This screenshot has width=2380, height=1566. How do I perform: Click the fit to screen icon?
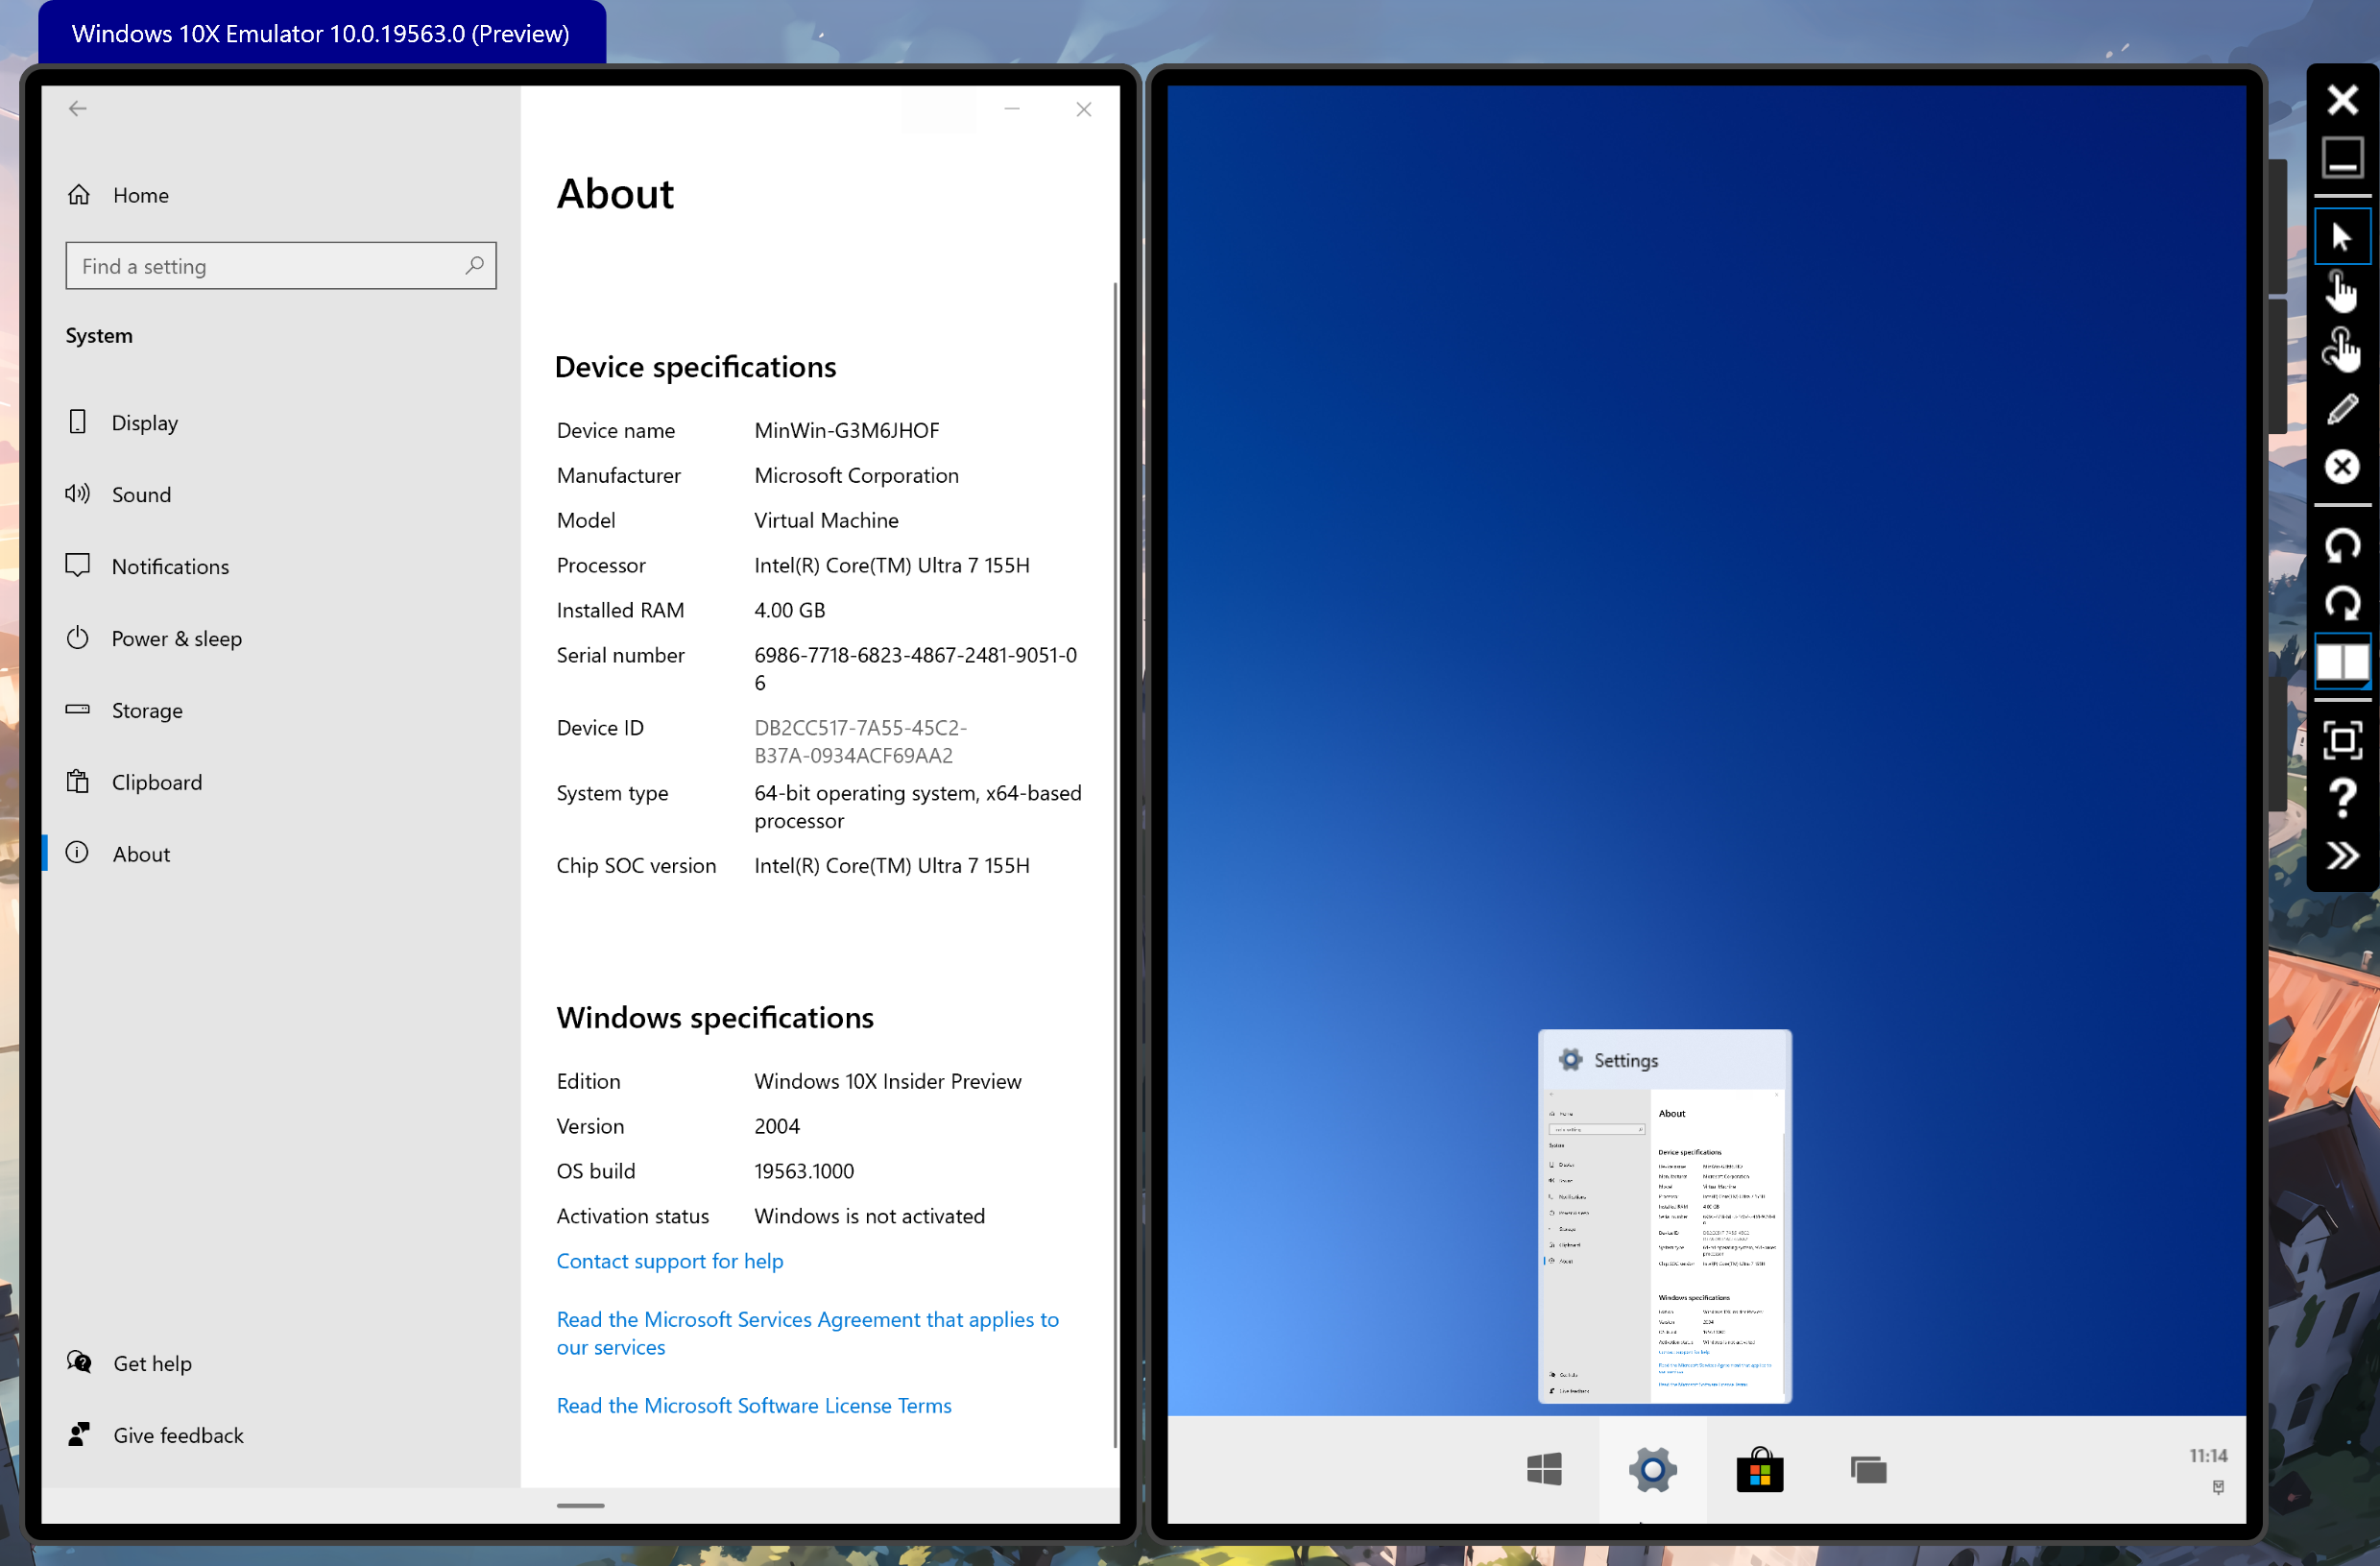2341,740
